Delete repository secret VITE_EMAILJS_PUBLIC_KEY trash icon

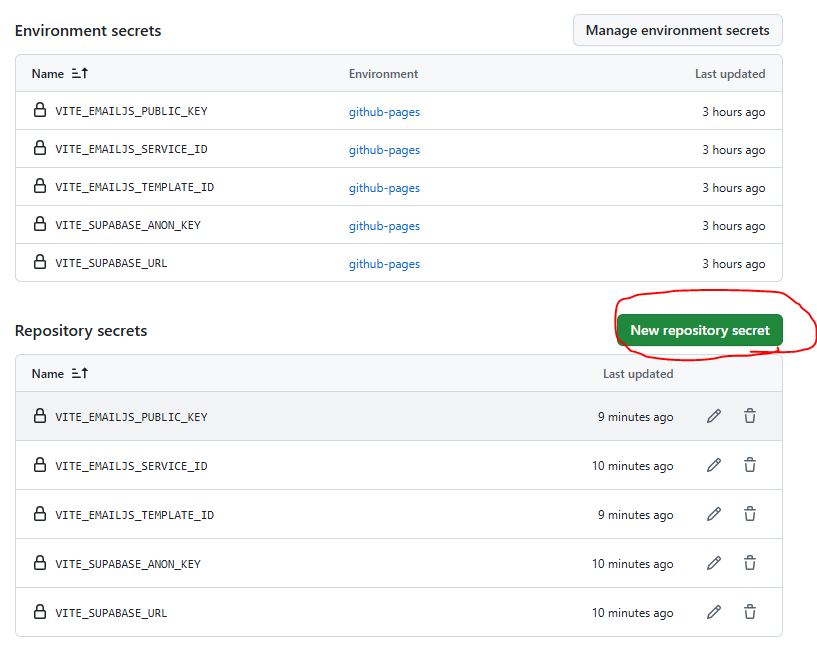[x=750, y=416]
